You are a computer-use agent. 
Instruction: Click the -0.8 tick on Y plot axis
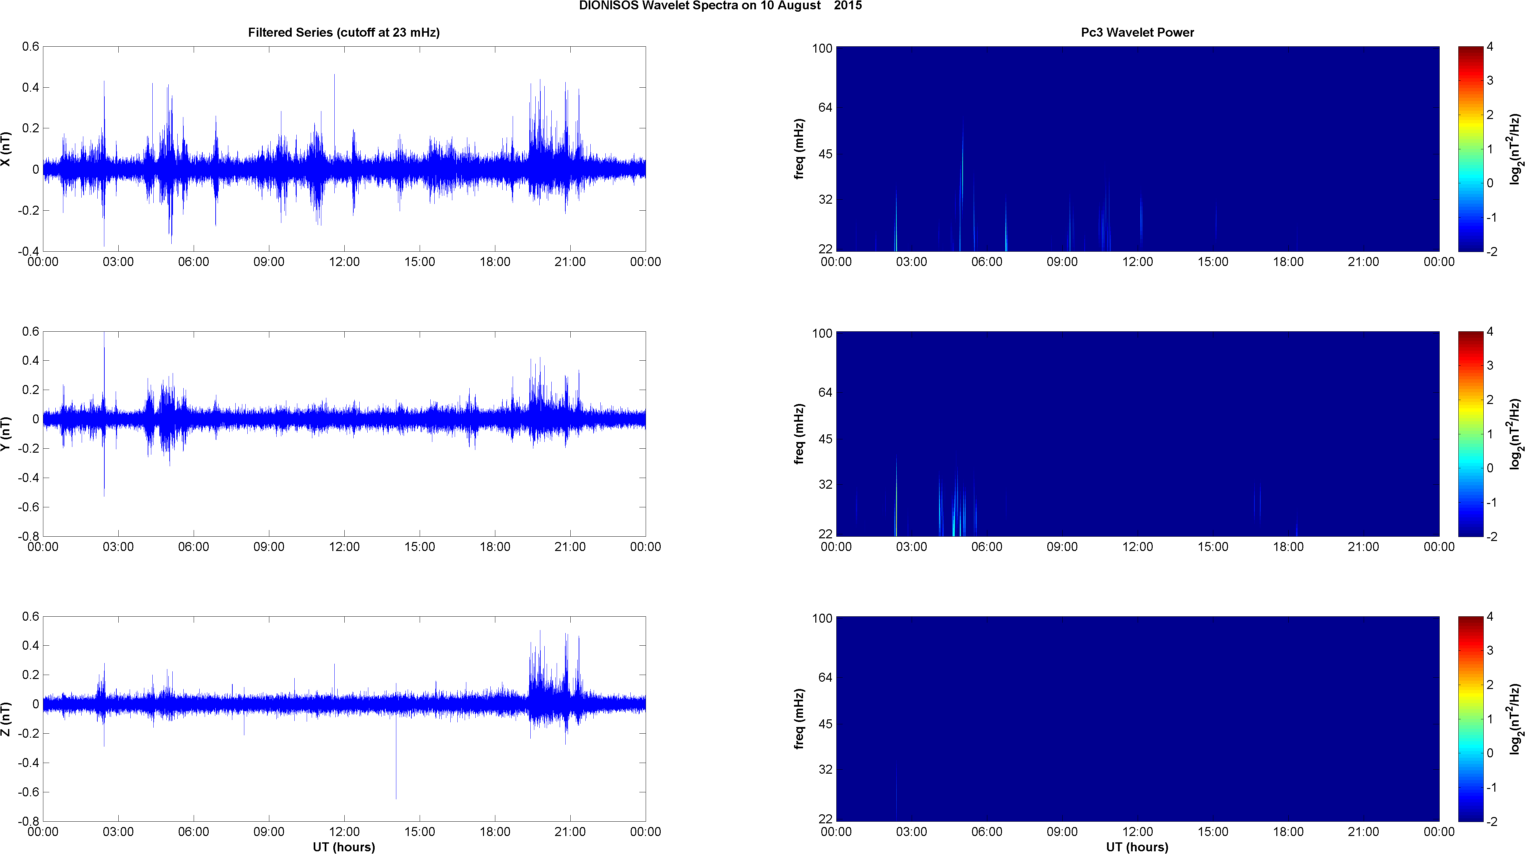pyautogui.click(x=29, y=537)
